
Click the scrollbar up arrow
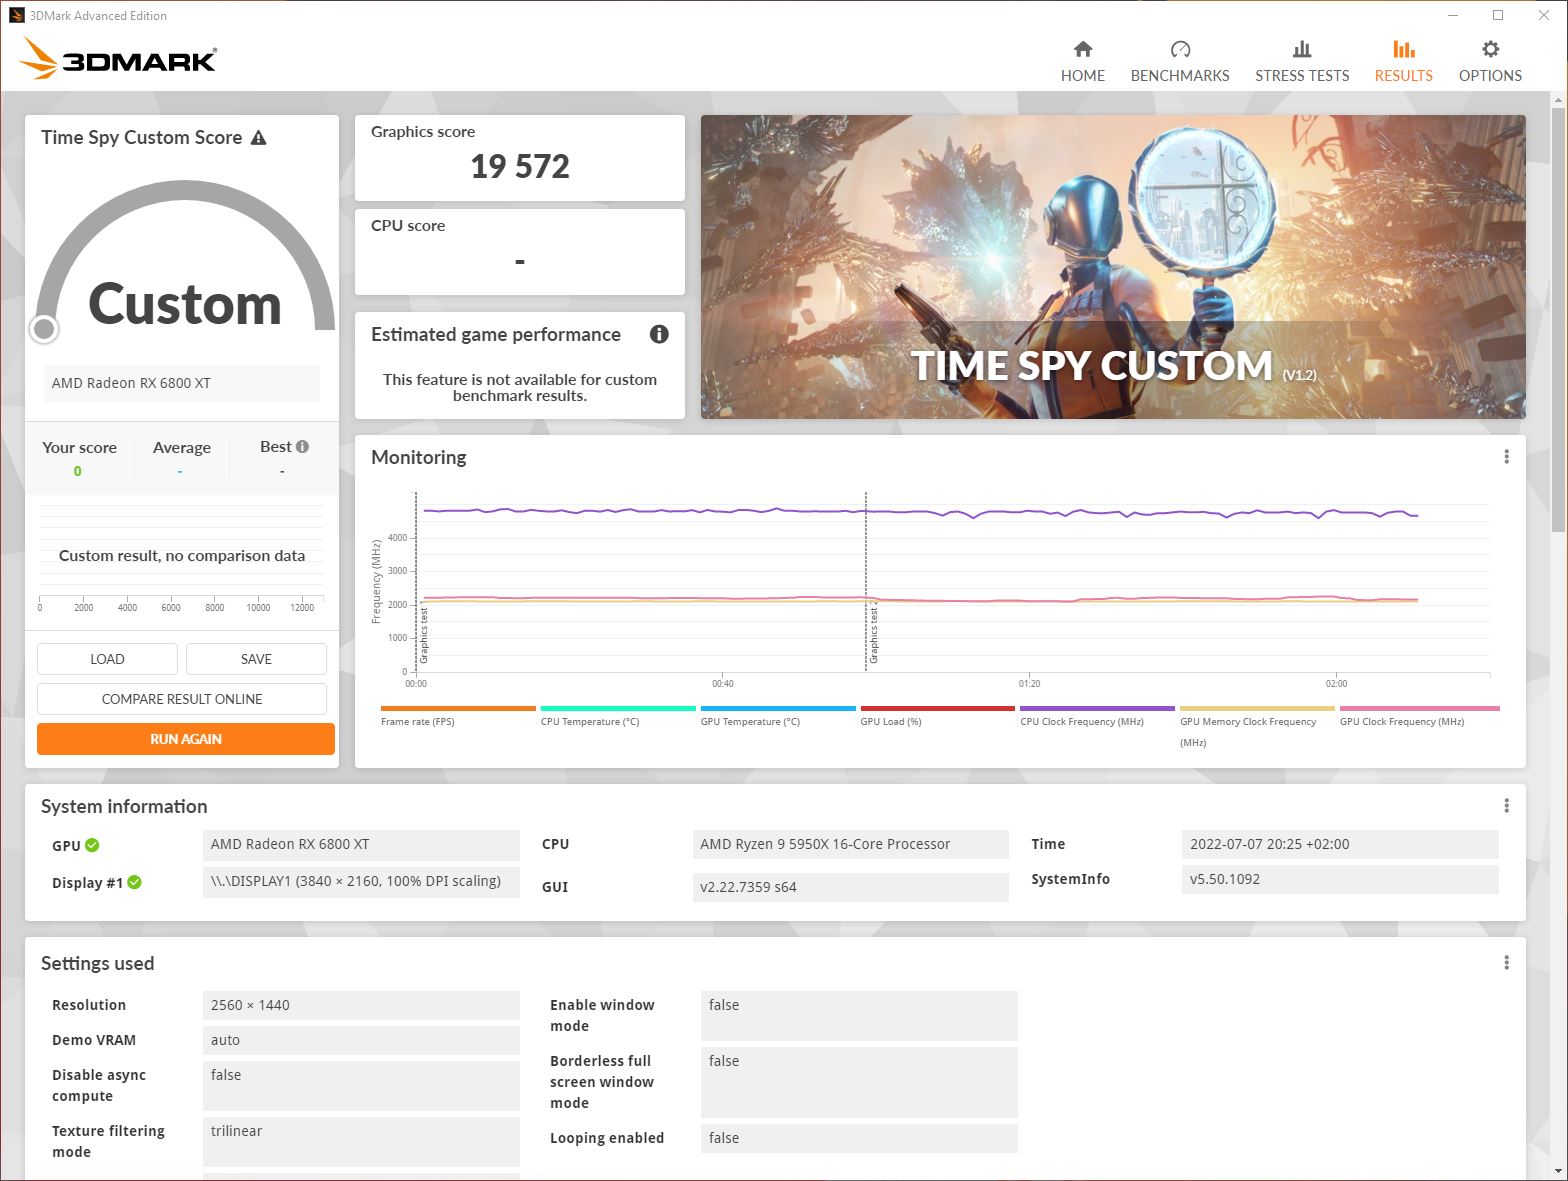point(1558,100)
